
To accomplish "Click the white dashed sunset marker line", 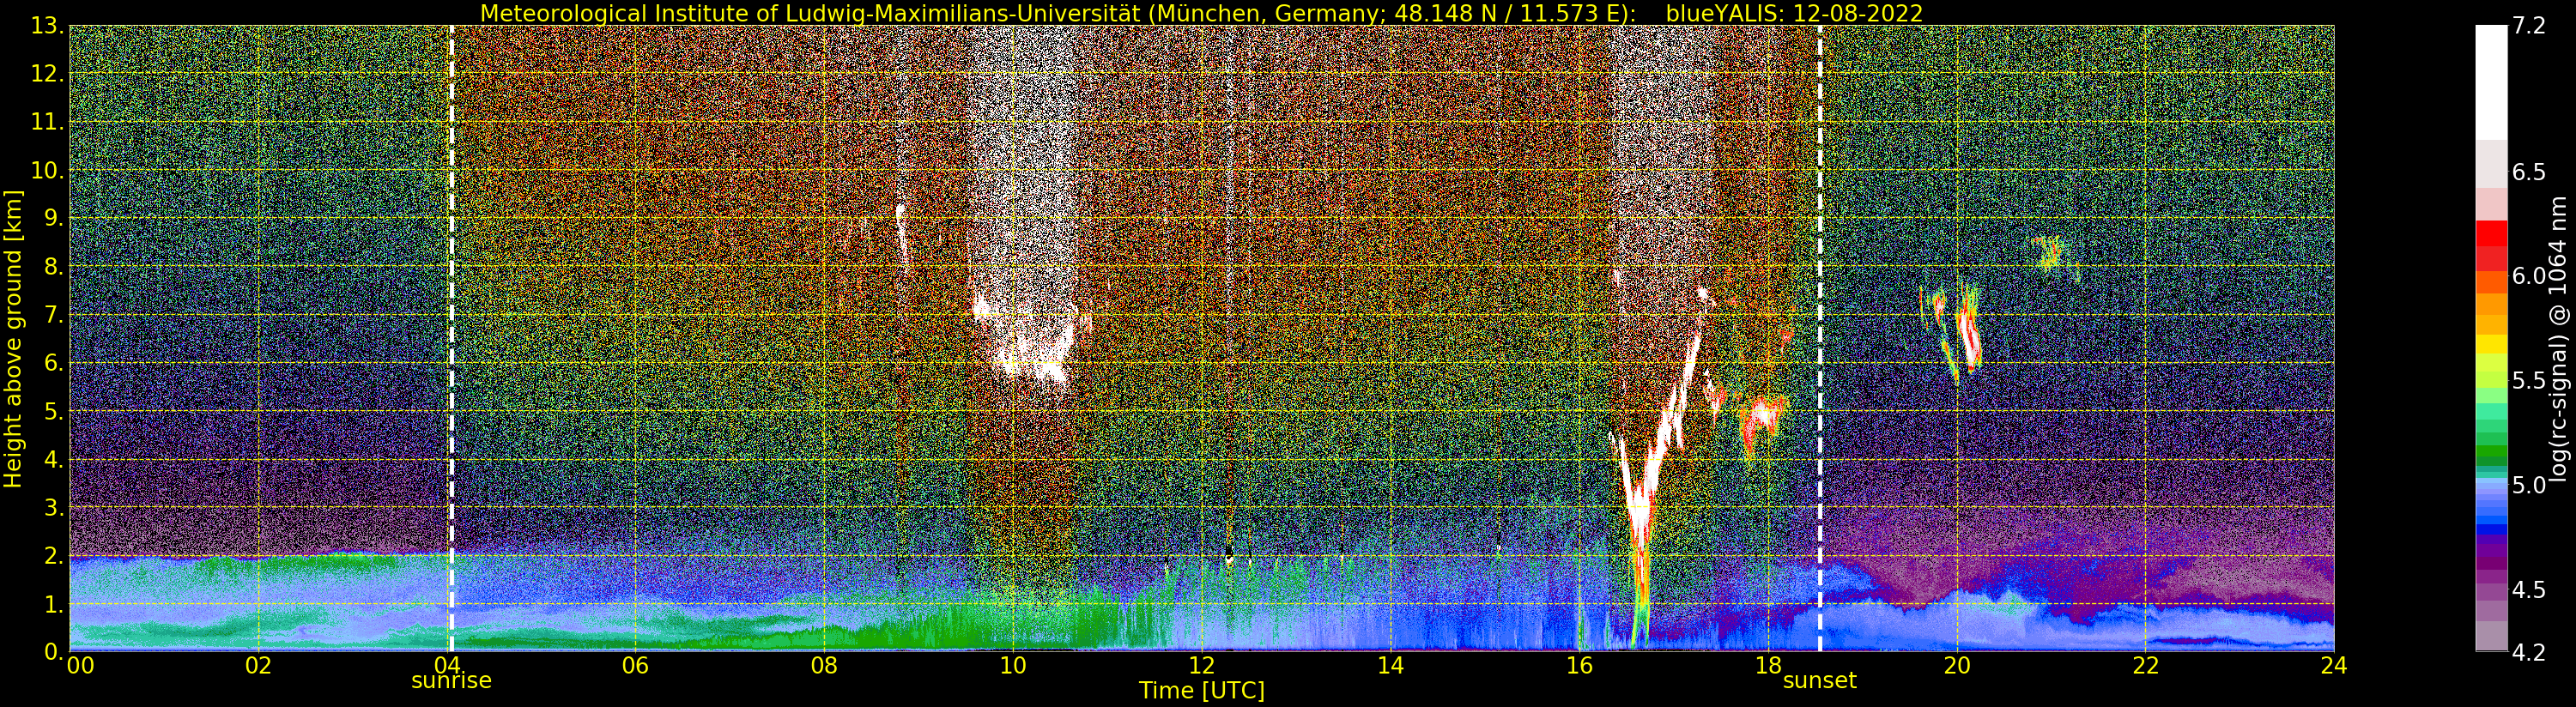I will tap(1819, 338).
